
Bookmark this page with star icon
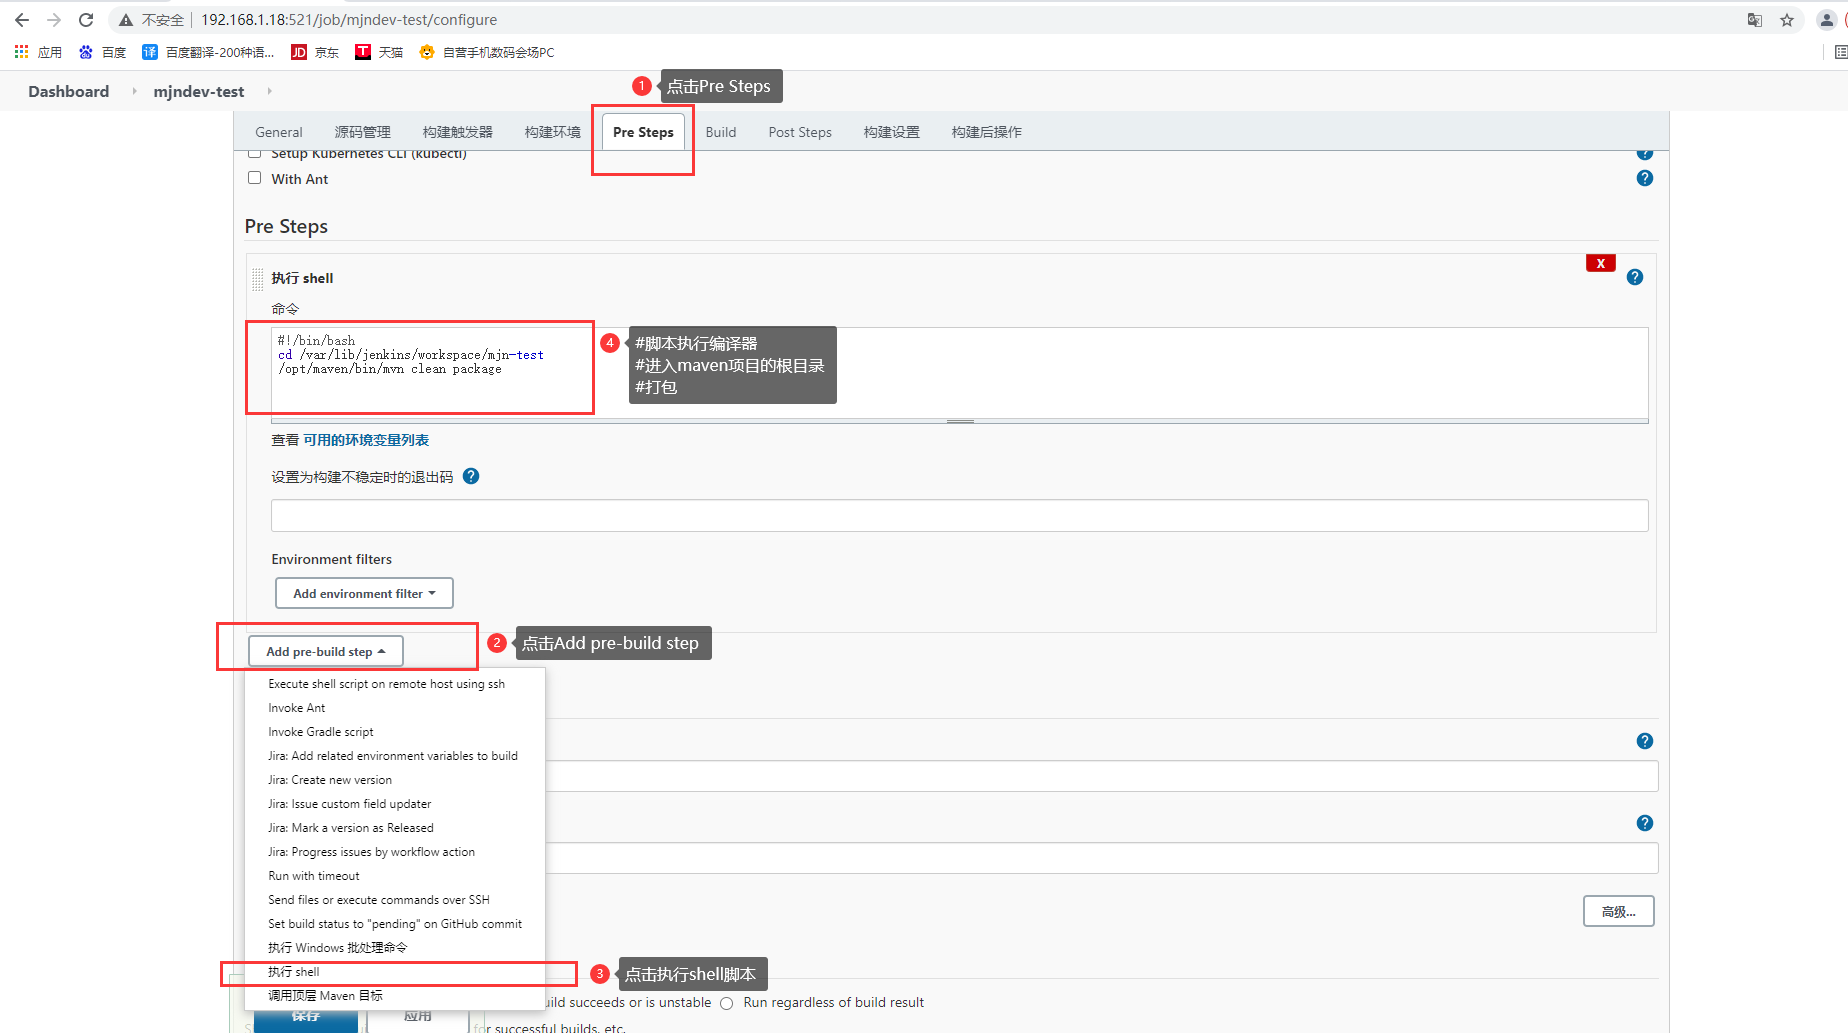click(x=1787, y=20)
